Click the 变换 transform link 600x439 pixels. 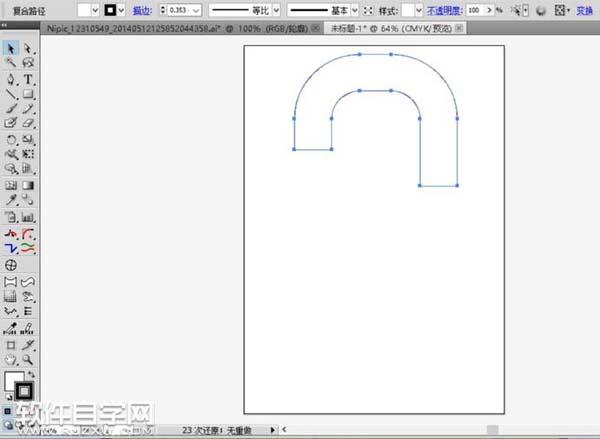point(585,9)
